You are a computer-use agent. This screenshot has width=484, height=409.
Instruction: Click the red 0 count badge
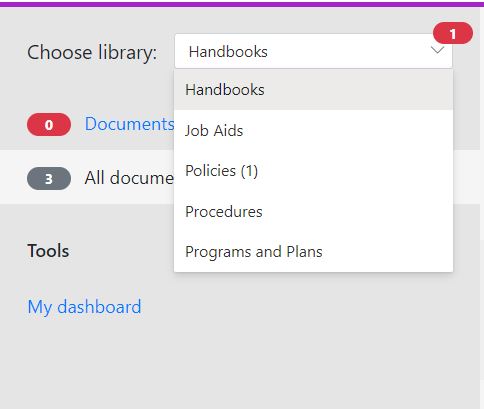tap(49, 125)
